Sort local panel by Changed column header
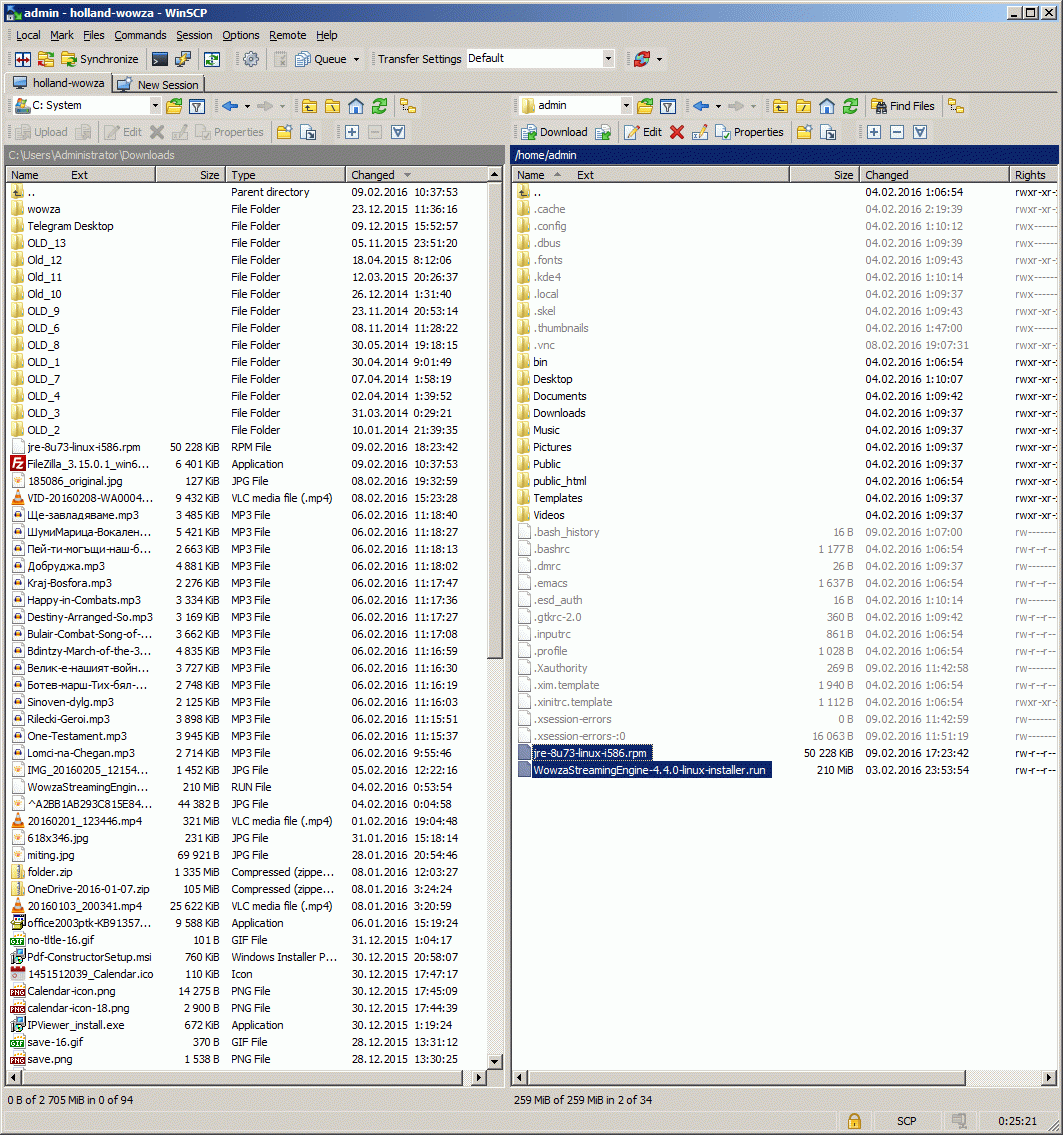The height and width of the screenshot is (1135, 1063). 415,175
